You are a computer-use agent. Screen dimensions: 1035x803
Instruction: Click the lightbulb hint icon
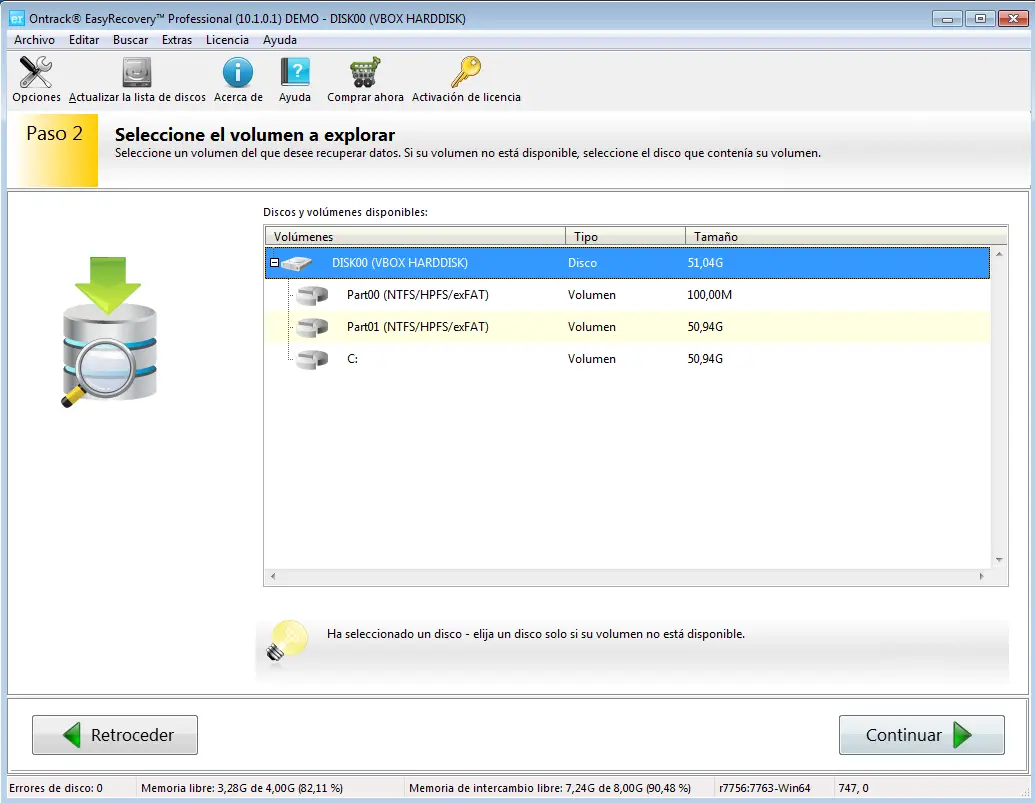[287, 640]
